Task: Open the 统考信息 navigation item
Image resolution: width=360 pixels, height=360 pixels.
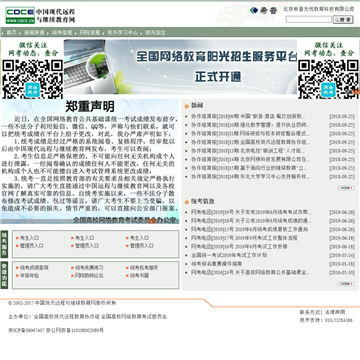Action: (62, 33)
